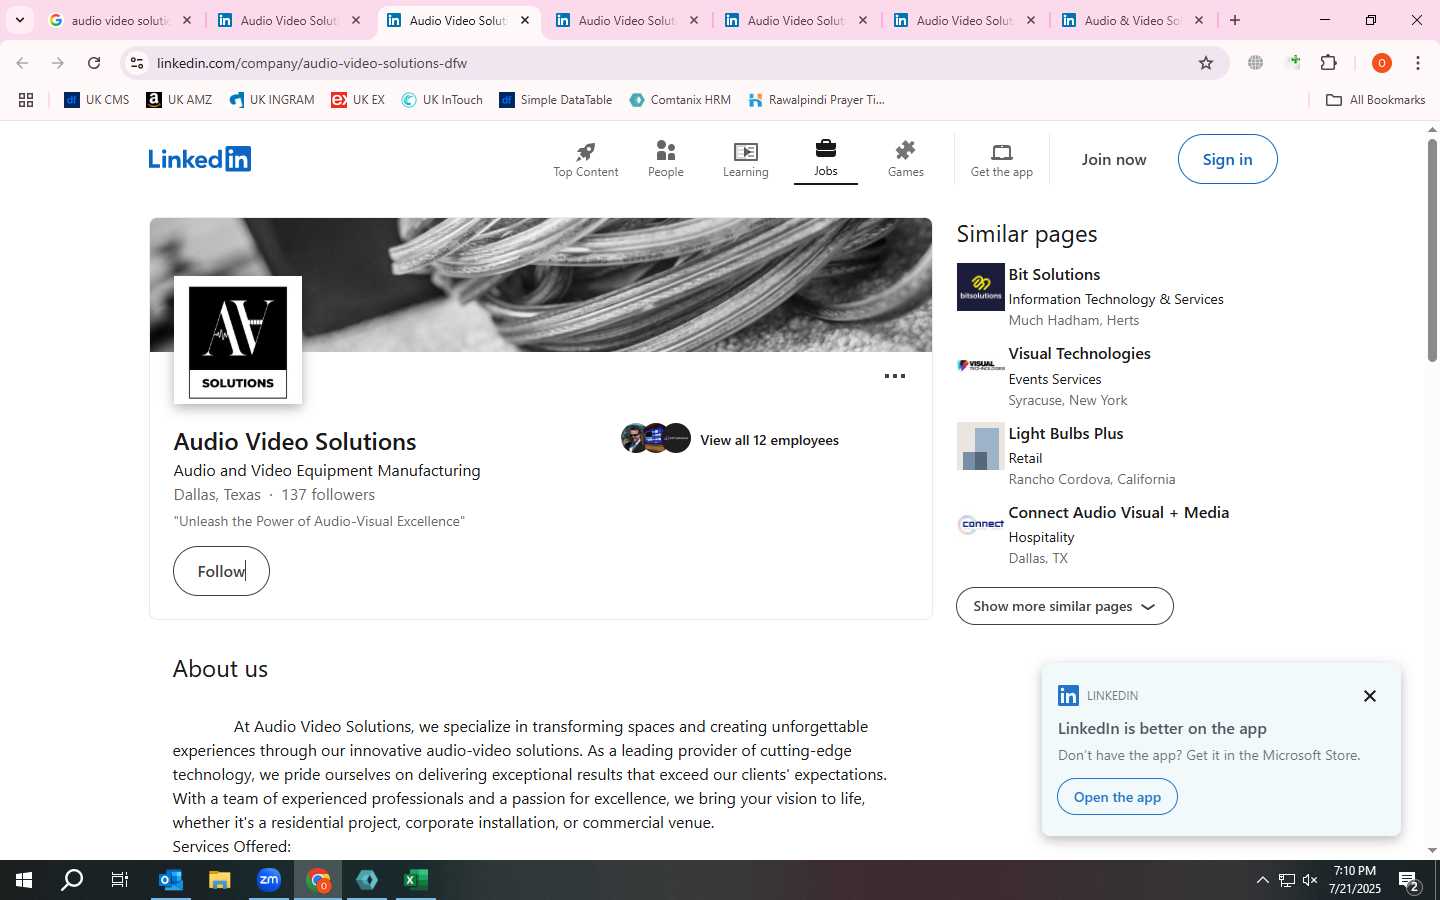Click the Follow button
This screenshot has width=1440, height=900.
coord(221,571)
